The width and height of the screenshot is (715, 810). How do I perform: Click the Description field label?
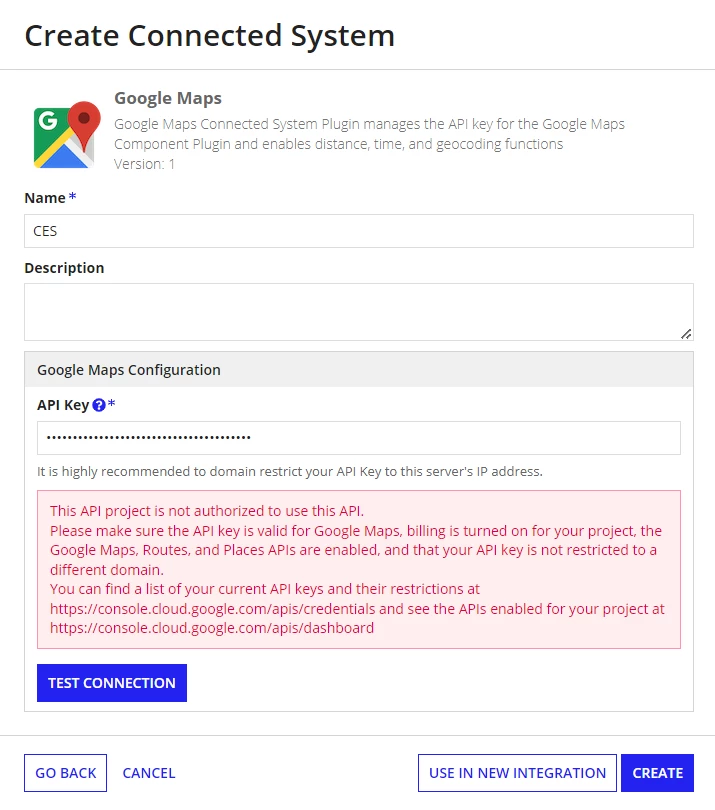click(x=64, y=268)
